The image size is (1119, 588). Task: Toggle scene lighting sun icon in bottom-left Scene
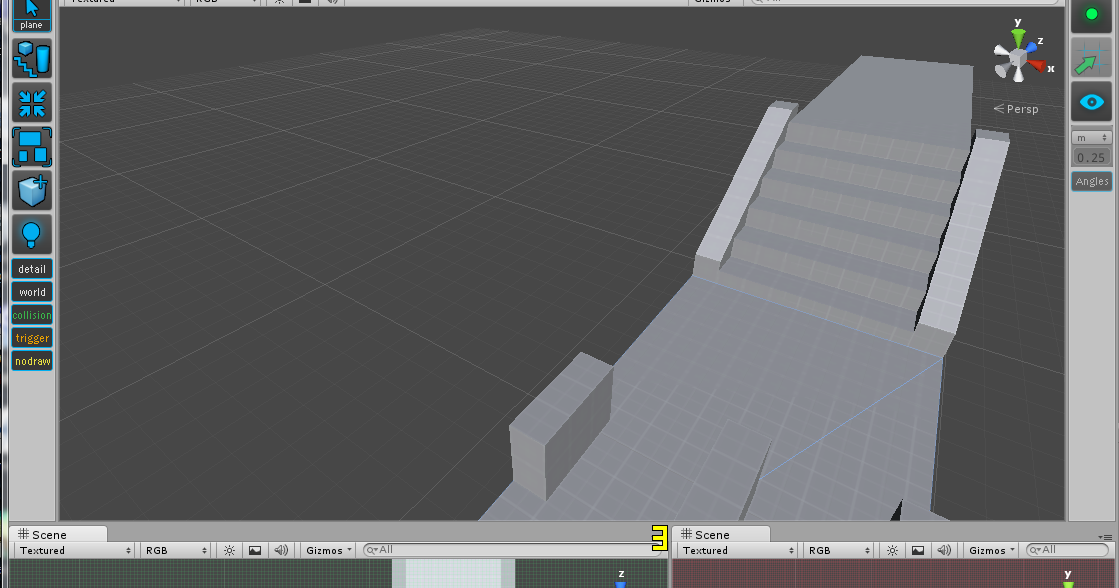229,550
